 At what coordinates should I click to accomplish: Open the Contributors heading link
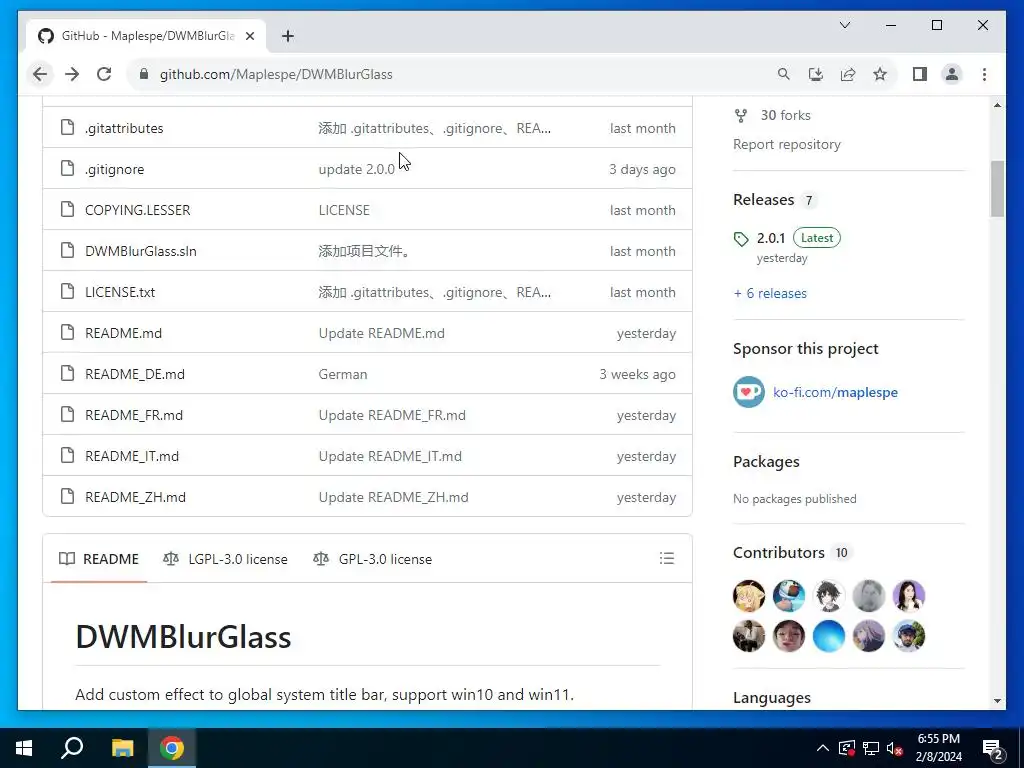tap(778, 552)
